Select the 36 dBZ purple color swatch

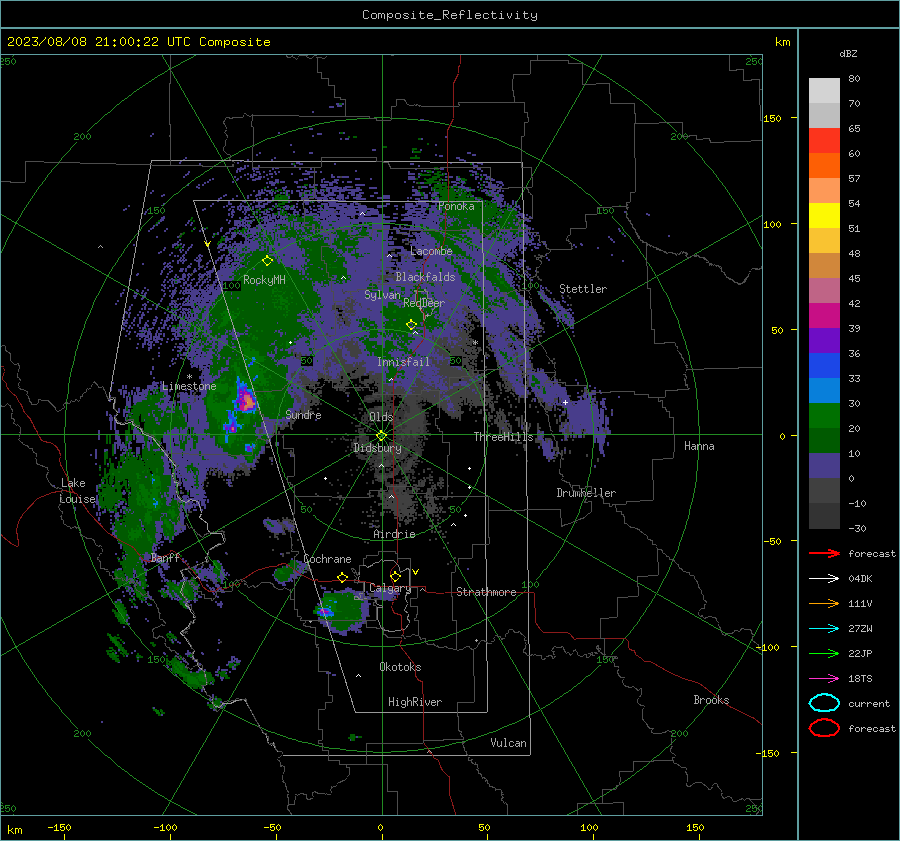pos(824,340)
